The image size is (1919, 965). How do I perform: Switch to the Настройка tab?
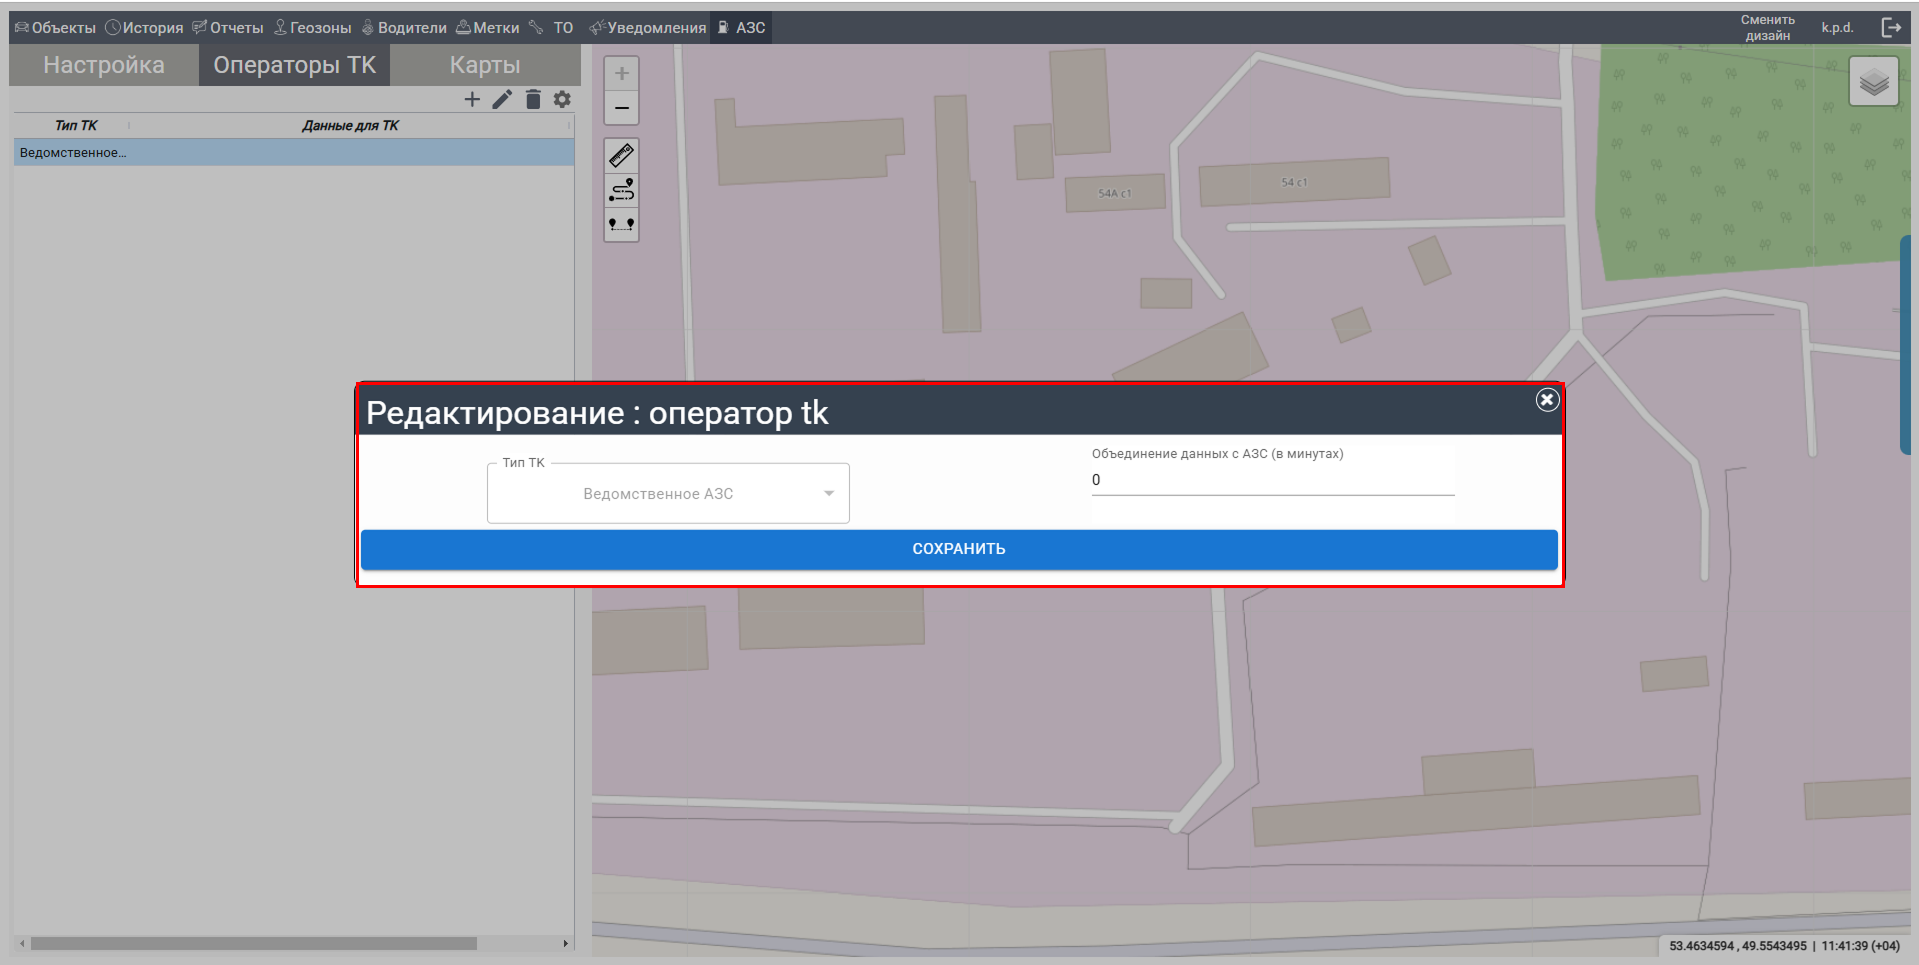[x=104, y=65]
